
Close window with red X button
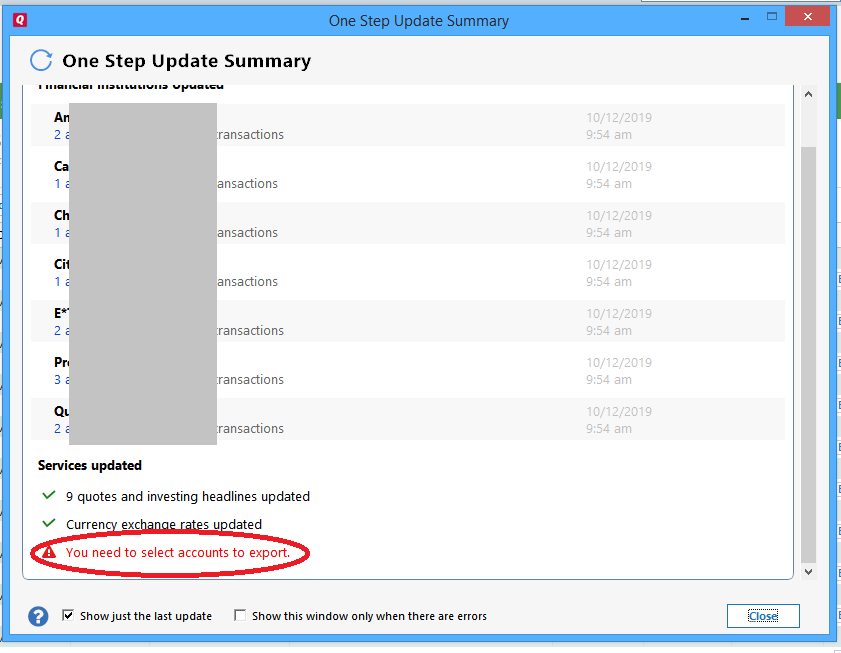[807, 17]
